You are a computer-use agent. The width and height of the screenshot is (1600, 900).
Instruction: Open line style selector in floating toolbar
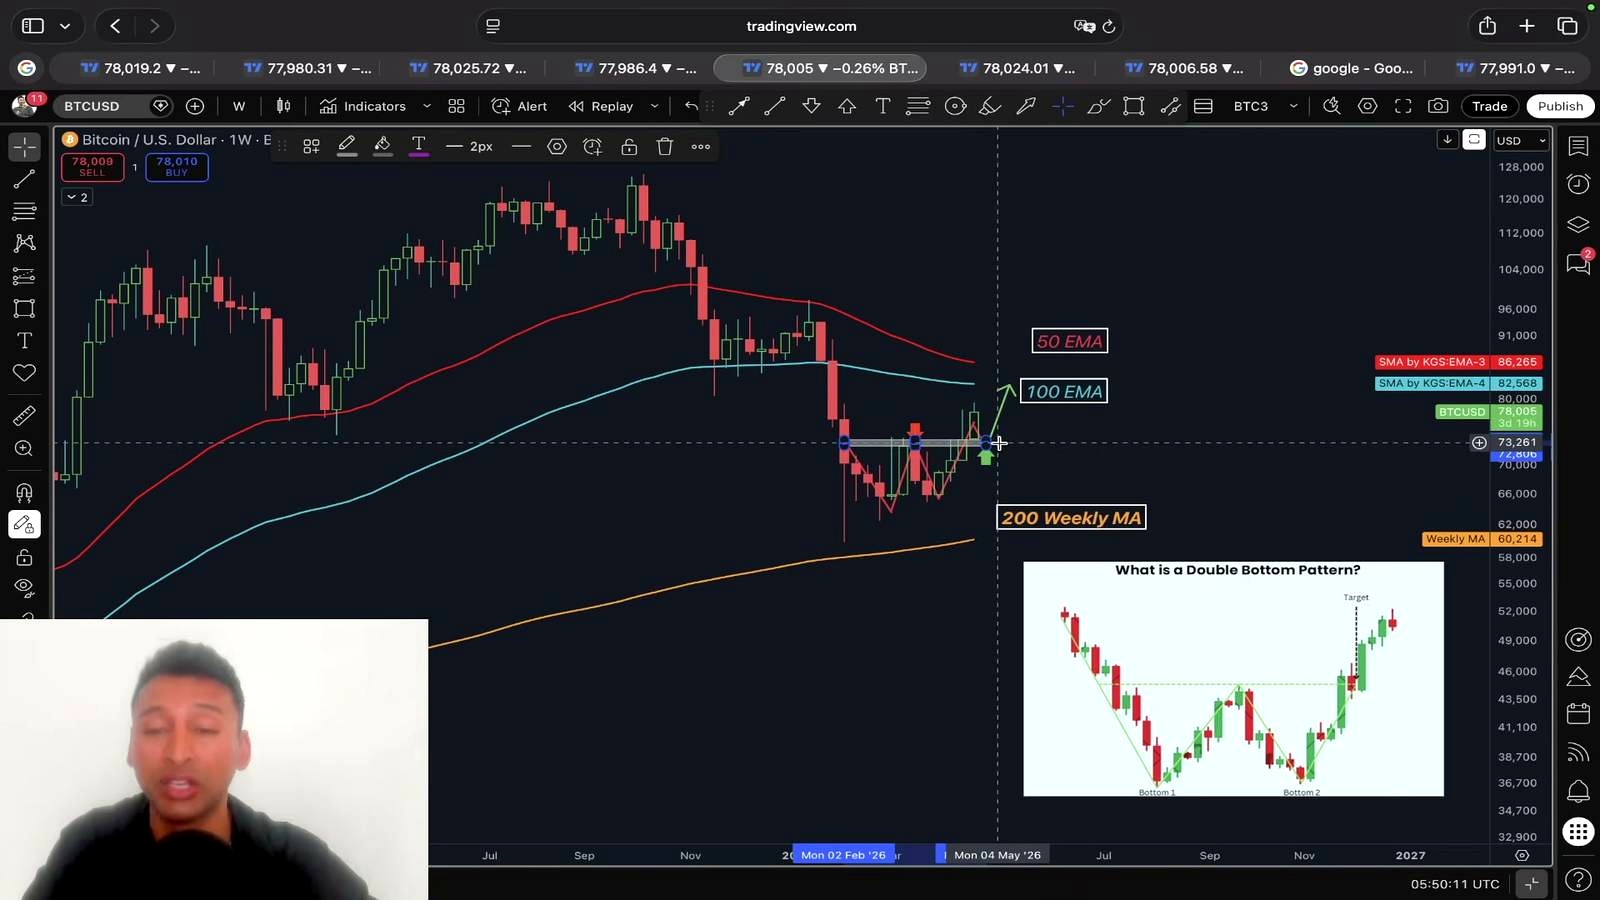point(521,147)
